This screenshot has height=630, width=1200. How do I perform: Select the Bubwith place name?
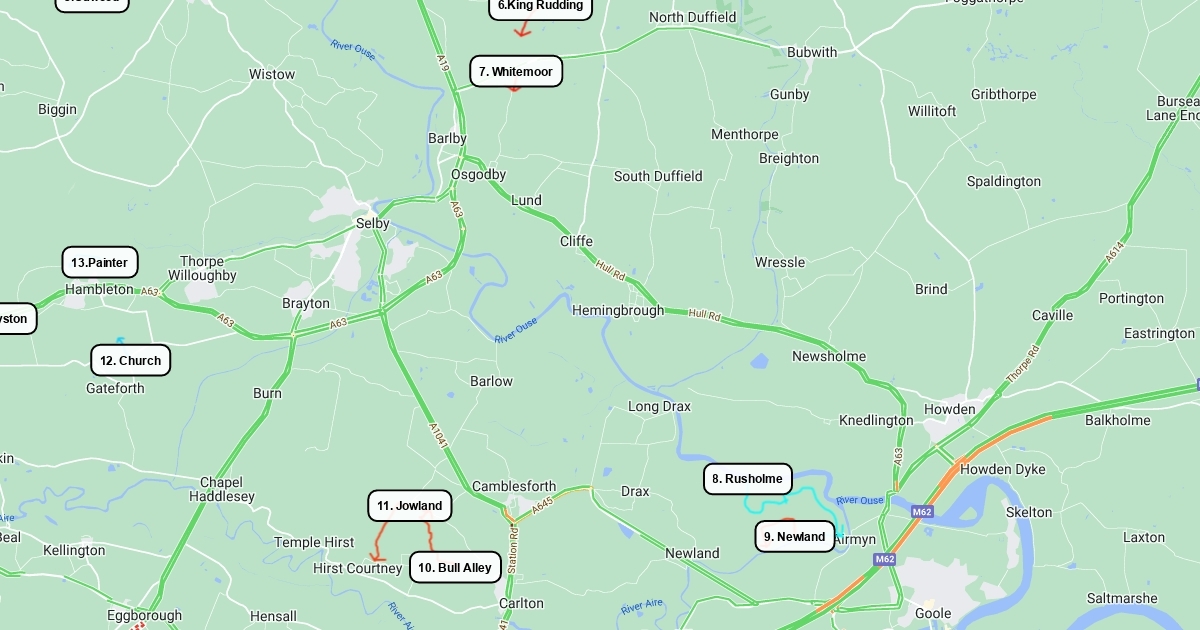[812, 52]
